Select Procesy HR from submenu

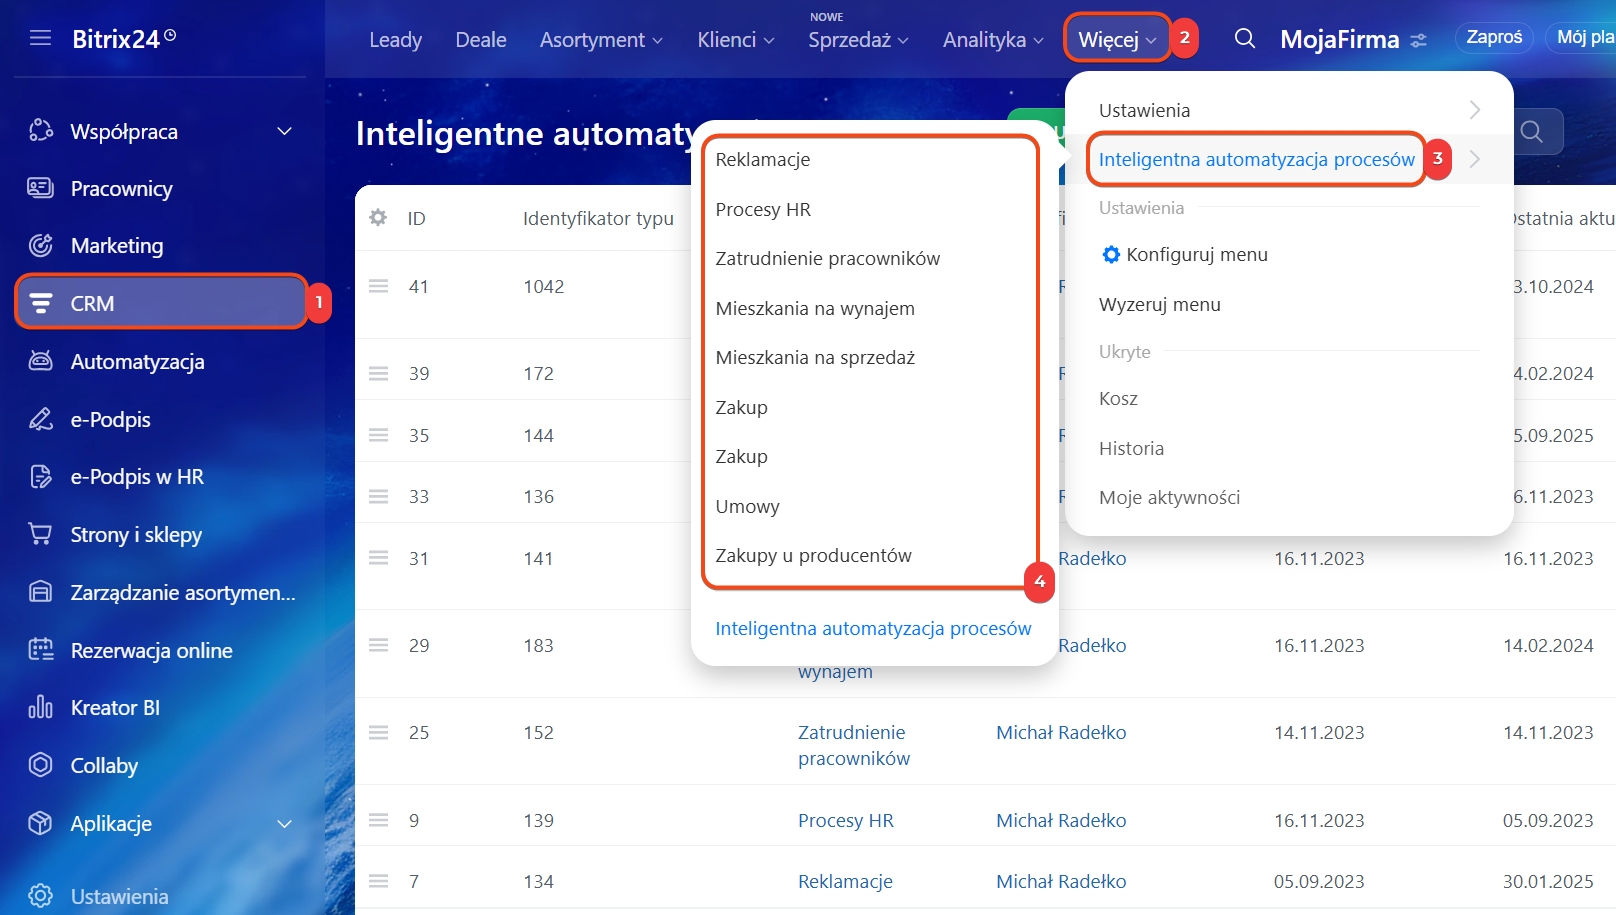click(763, 209)
